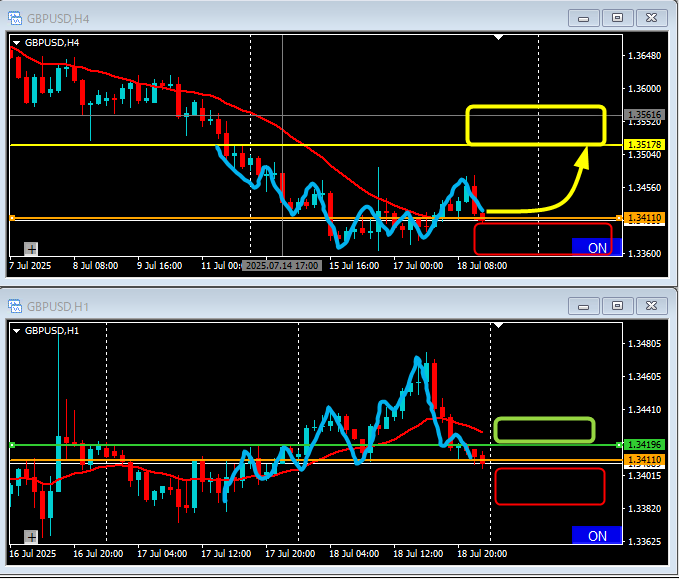Expand the GBPUSD,H1 chart dropdown triangle
679x579 pixels.
click(16, 331)
